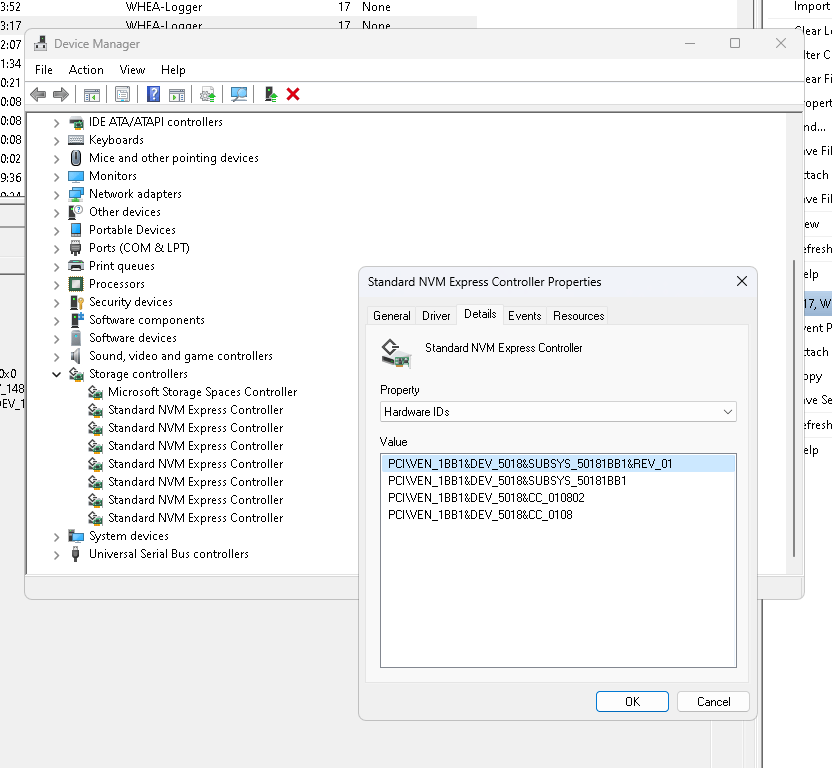
Task: Click the Portable Devices icon
Action: pos(76,230)
